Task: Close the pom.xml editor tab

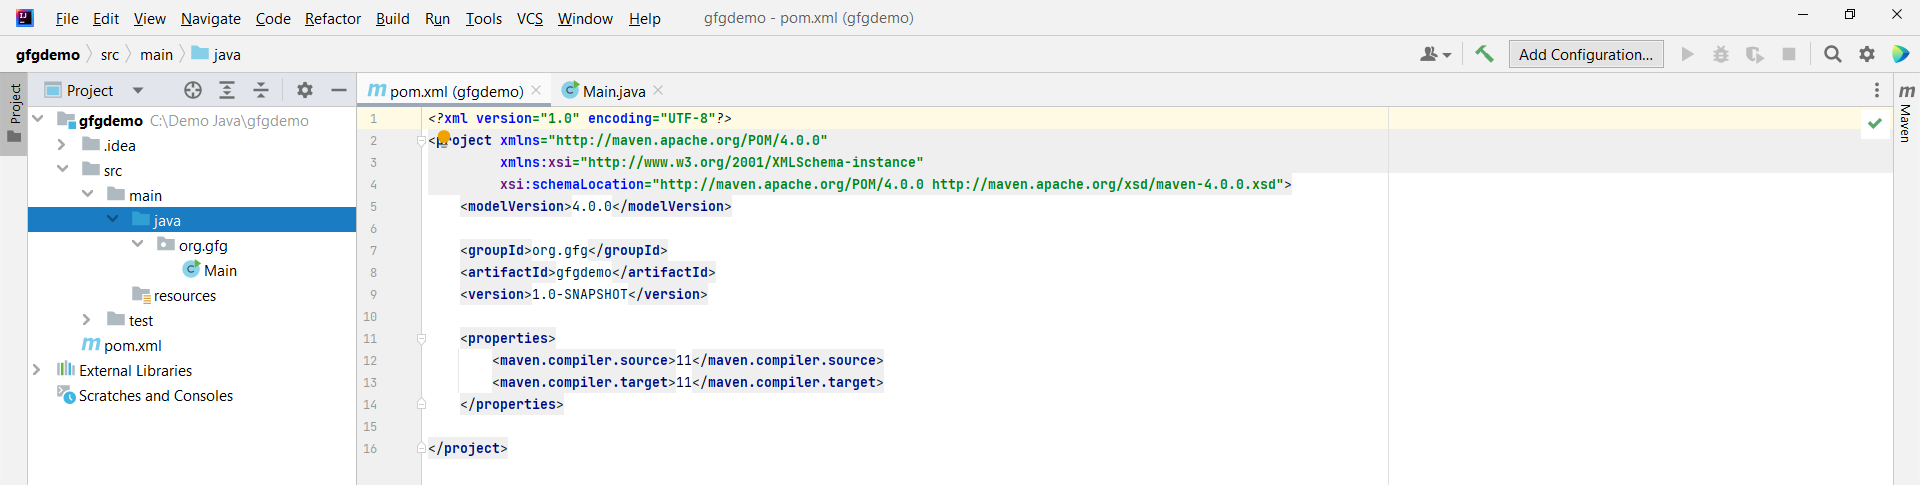Action: (537, 90)
